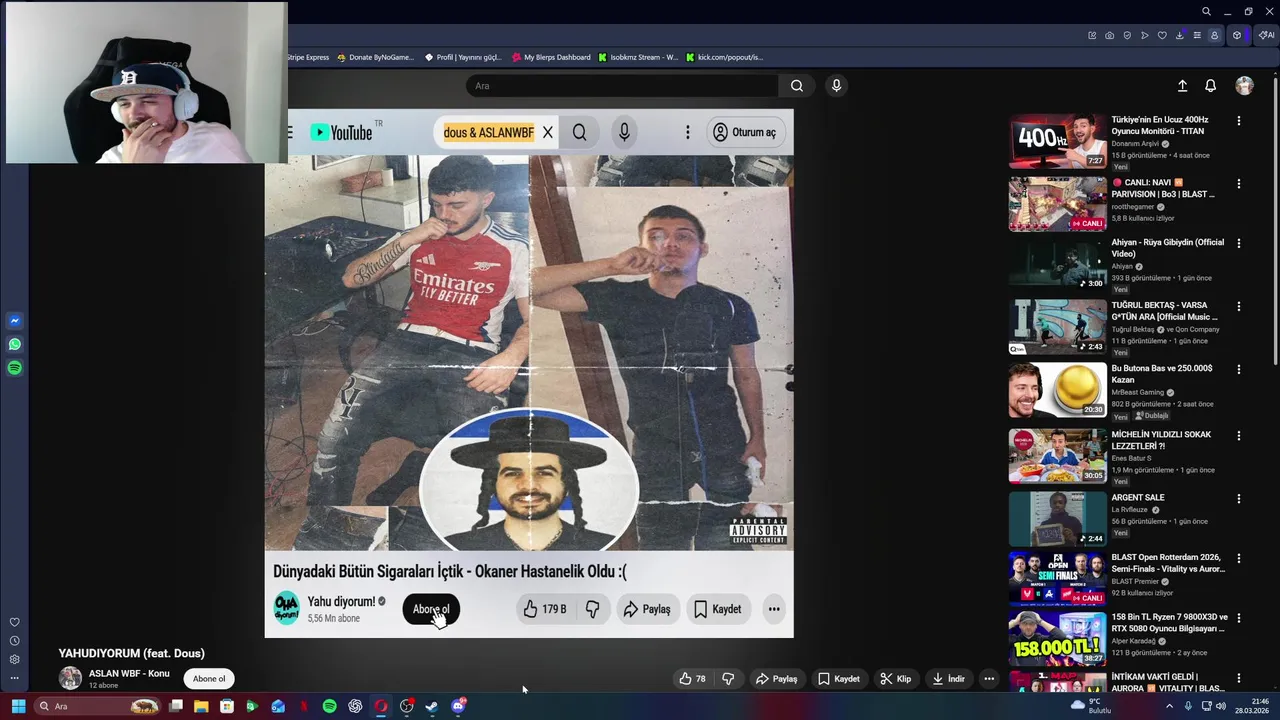The width and height of the screenshot is (1280, 720).
Task: Click the YouTube TR logo inside the video
Action: [x=346, y=132]
